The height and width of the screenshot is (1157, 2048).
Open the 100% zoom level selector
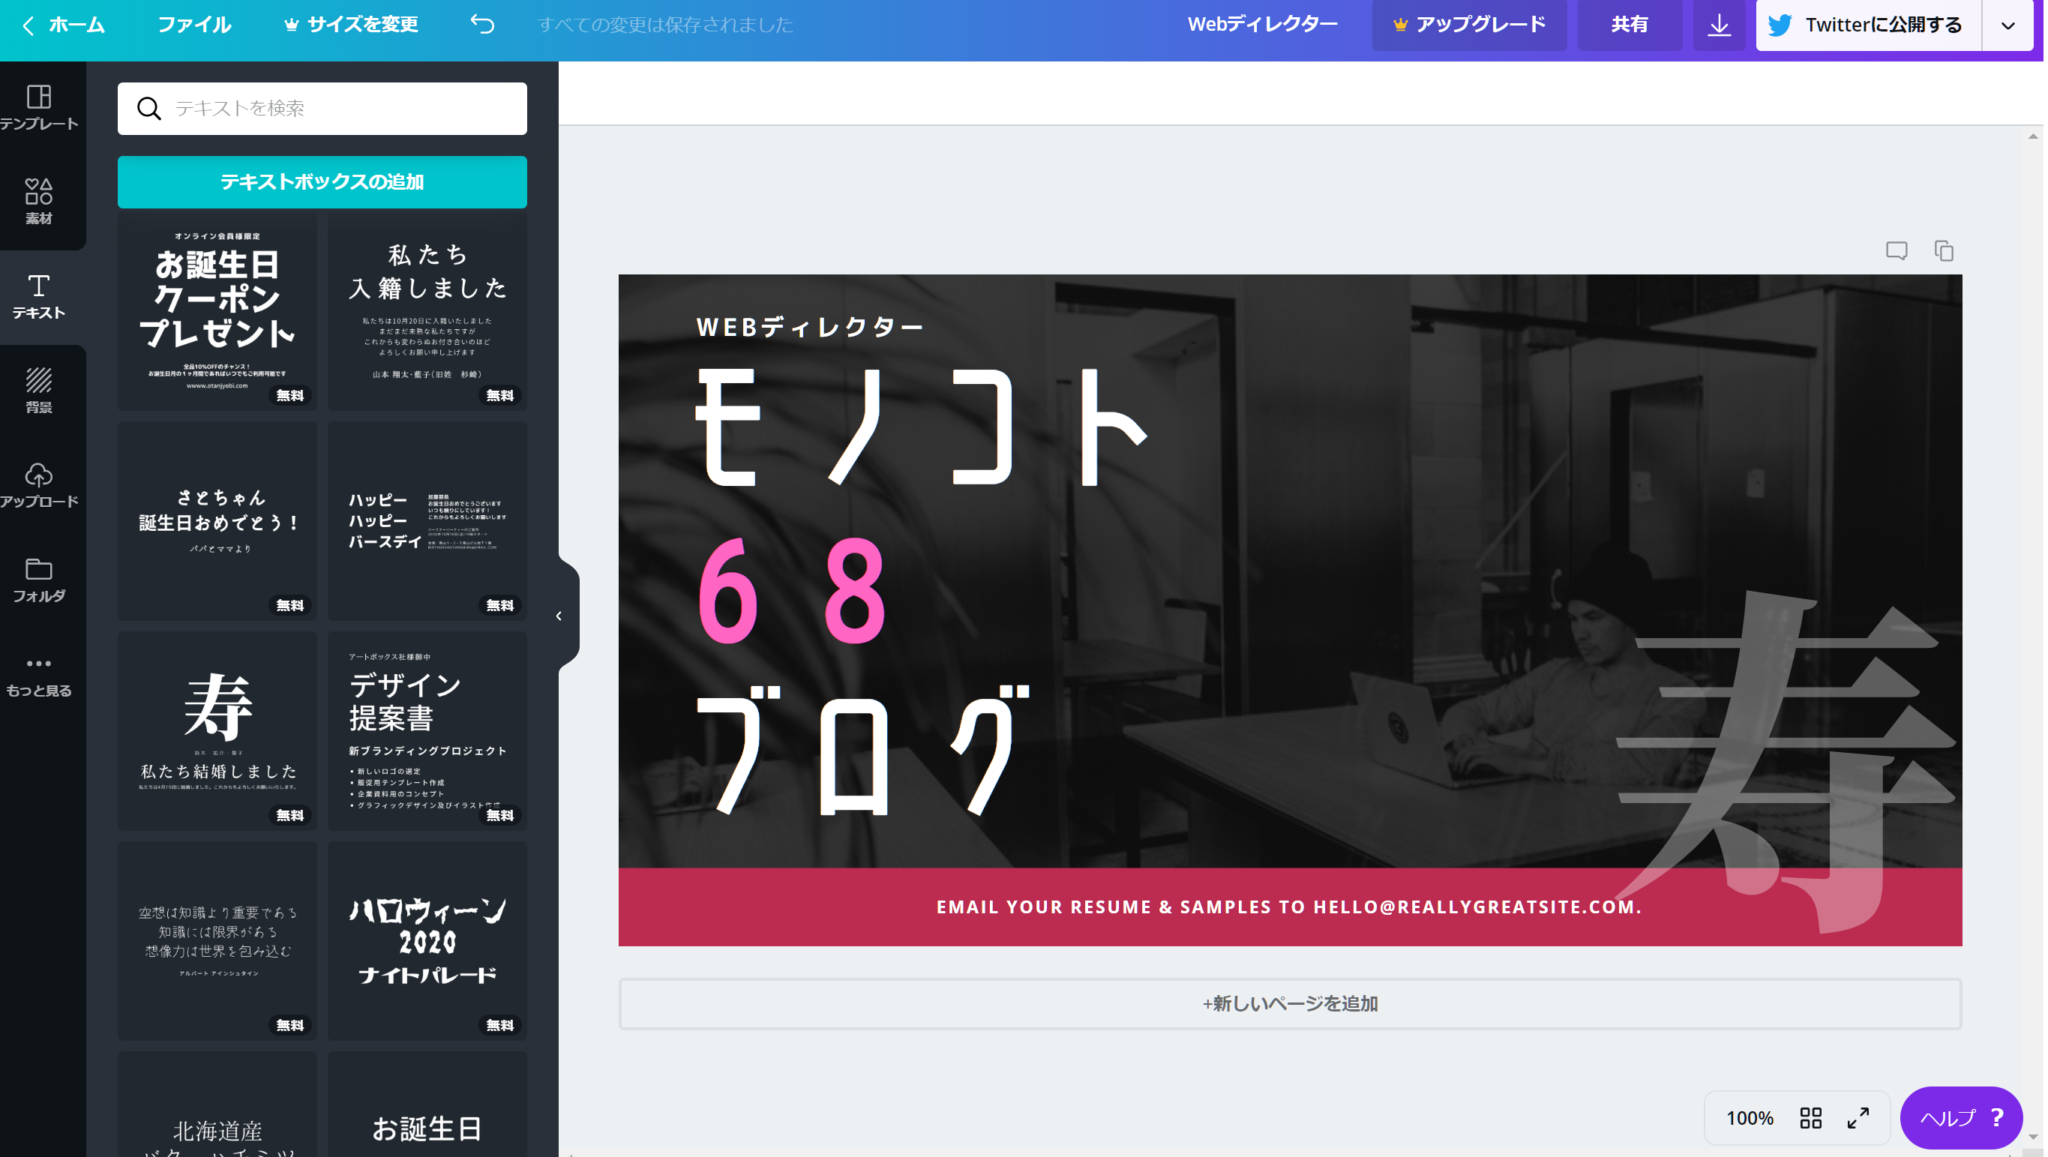(1749, 1118)
